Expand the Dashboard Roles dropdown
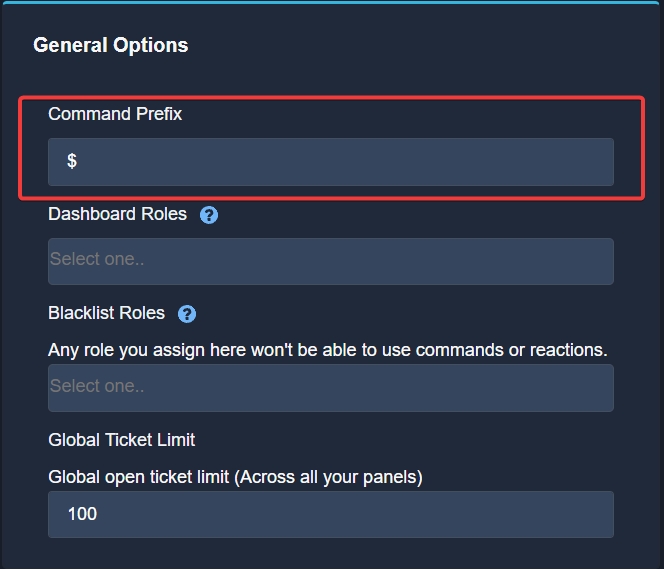The image size is (664, 569). pos(331,261)
